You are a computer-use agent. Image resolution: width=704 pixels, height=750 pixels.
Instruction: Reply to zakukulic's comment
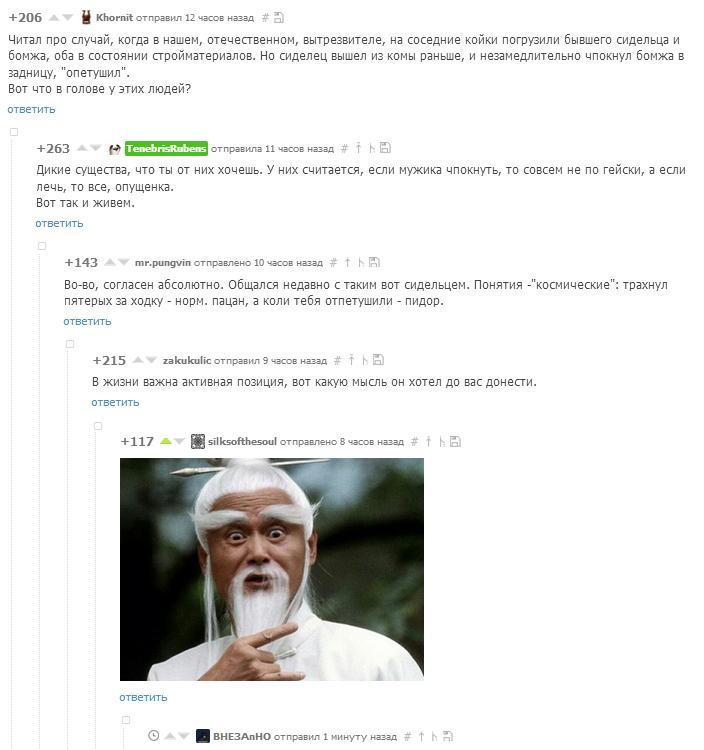(x=115, y=403)
